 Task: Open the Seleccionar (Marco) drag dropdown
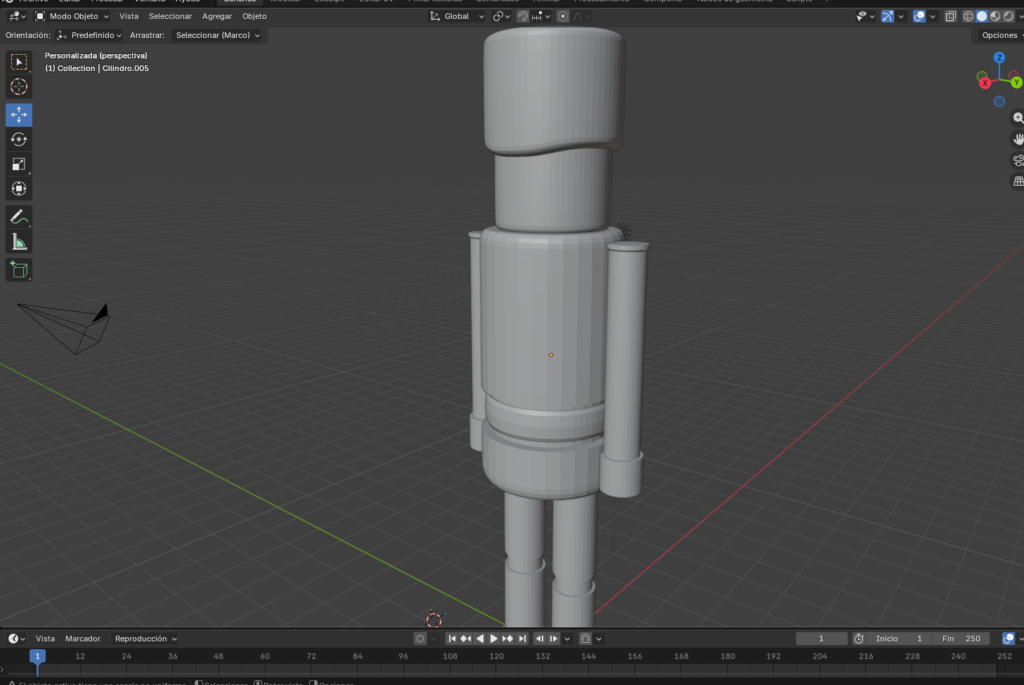click(217, 35)
